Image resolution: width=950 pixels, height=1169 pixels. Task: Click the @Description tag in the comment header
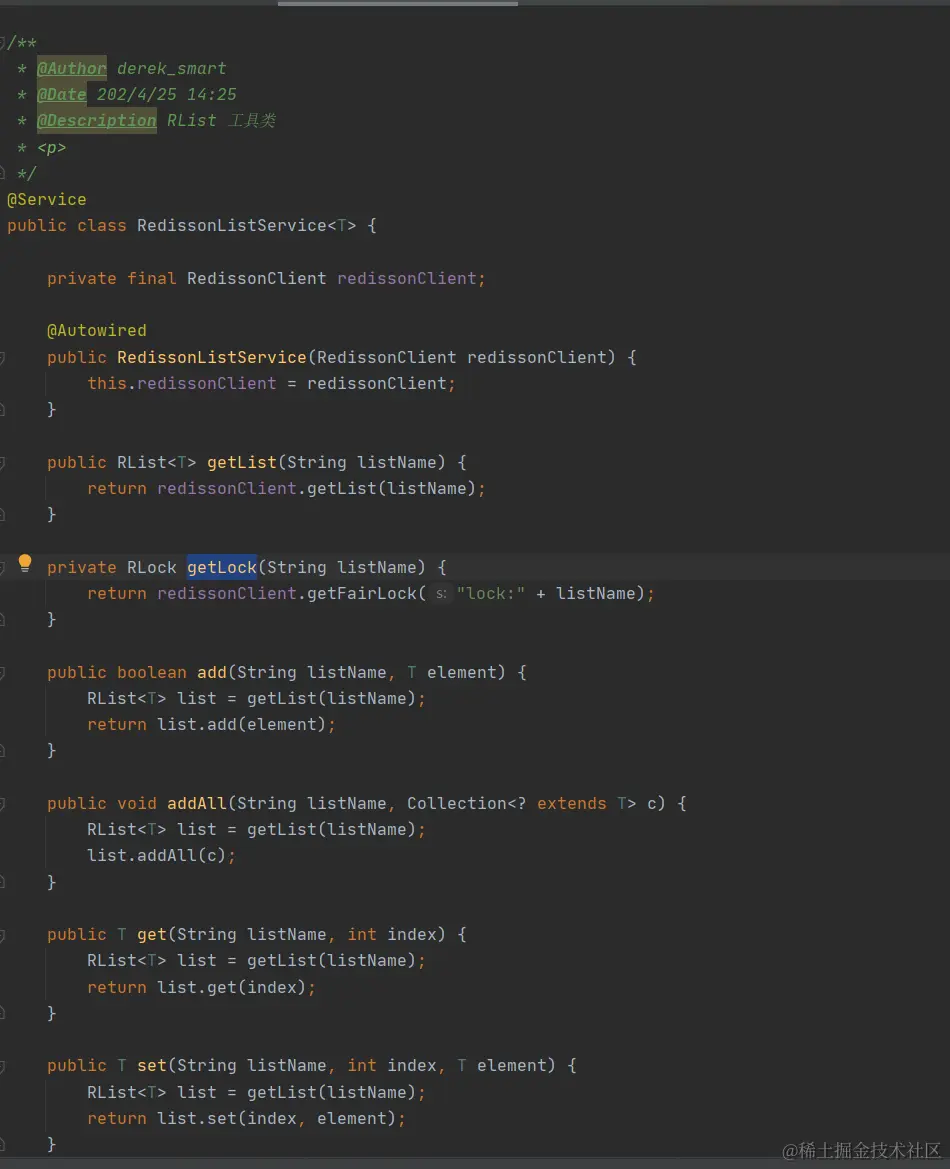tap(96, 120)
